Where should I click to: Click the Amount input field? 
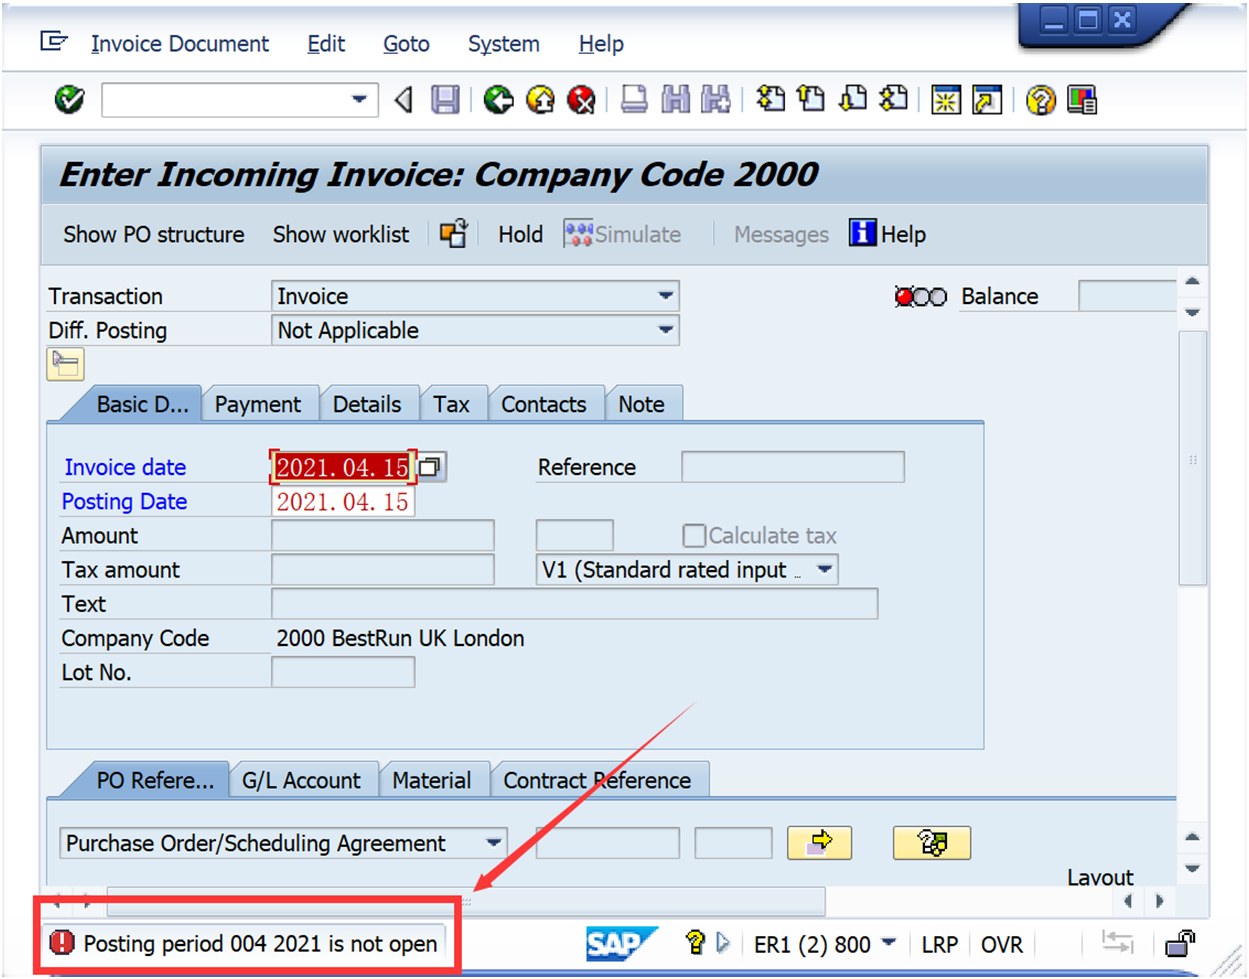point(383,535)
